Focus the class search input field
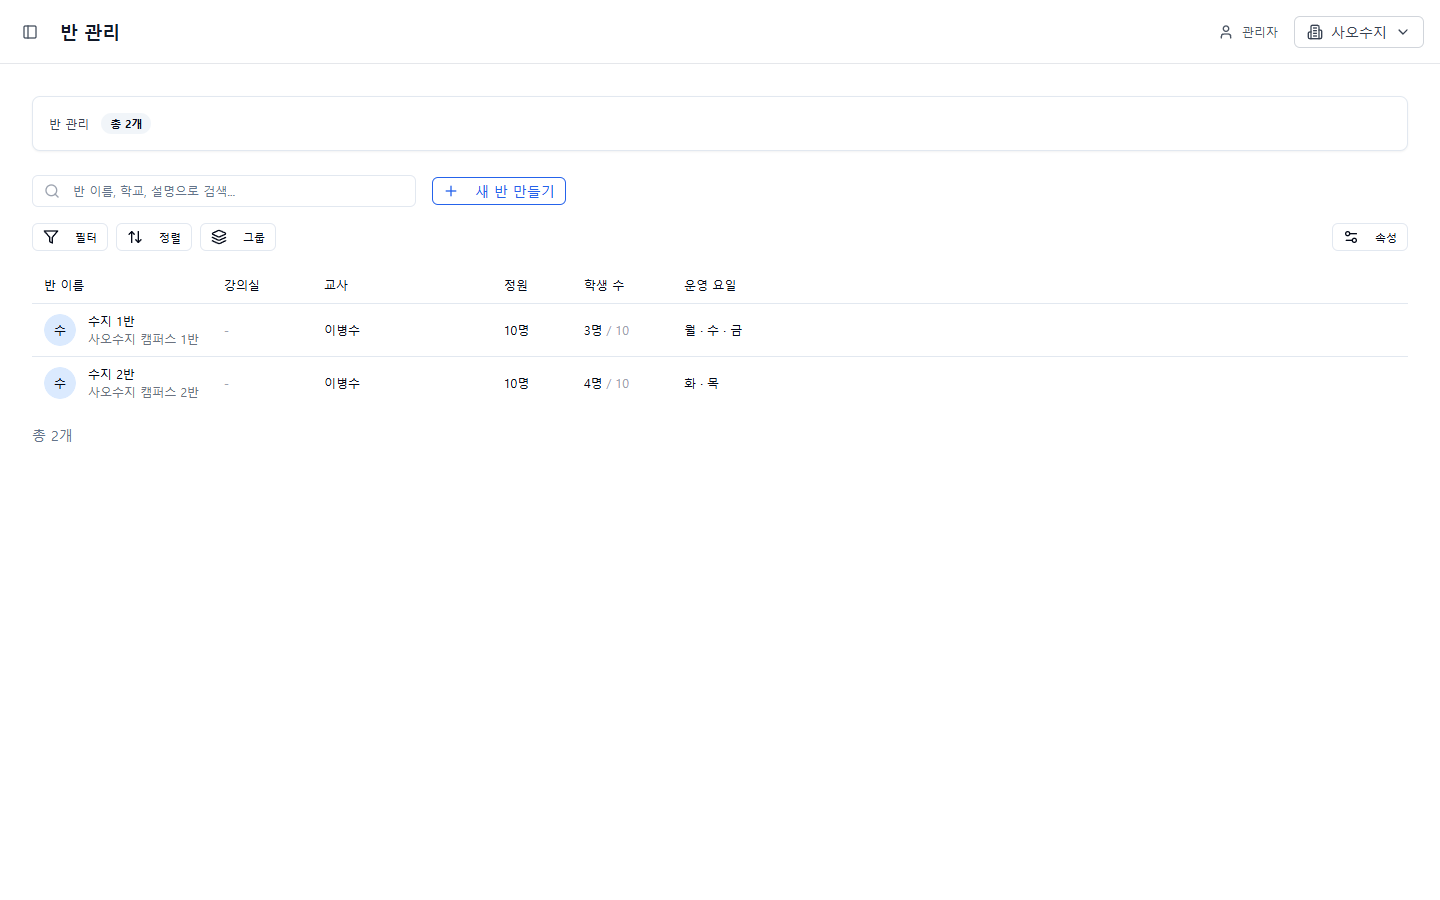Viewport: 1440px width, 900px height. [235, 191]
